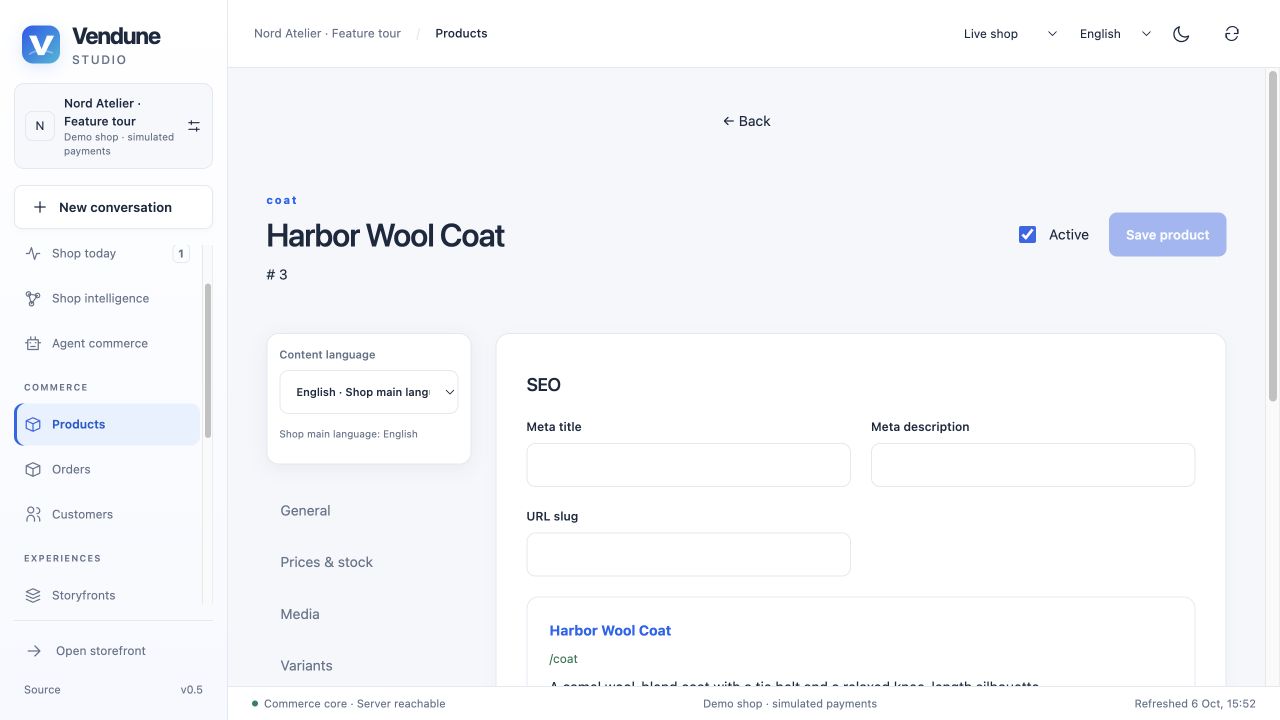Click the Shop today pulse icon
Image resolution: width=1280 pixels, height=720 pixels.
pos(33,253)
